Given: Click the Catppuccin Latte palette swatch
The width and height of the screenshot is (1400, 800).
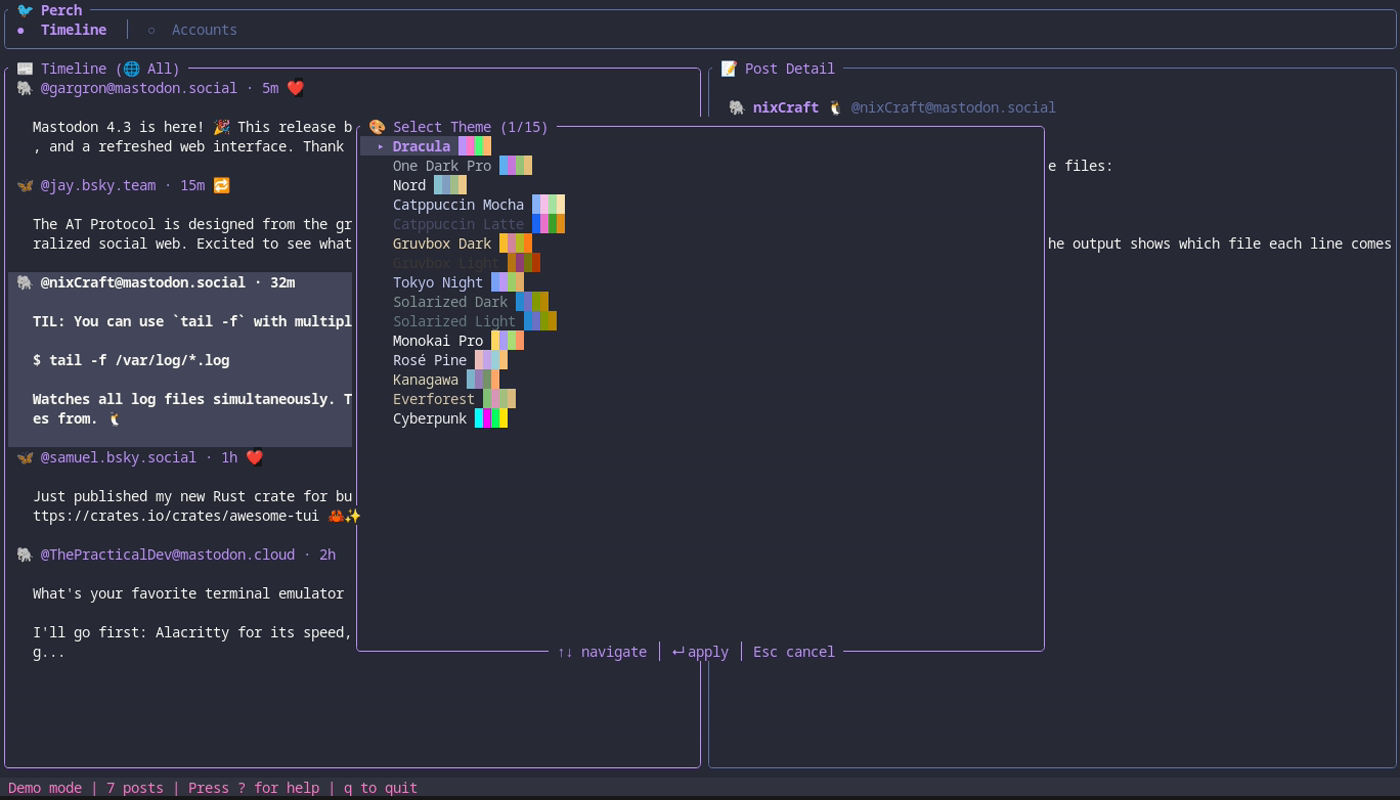Looking at the screenshot, I should pos(548,224).
